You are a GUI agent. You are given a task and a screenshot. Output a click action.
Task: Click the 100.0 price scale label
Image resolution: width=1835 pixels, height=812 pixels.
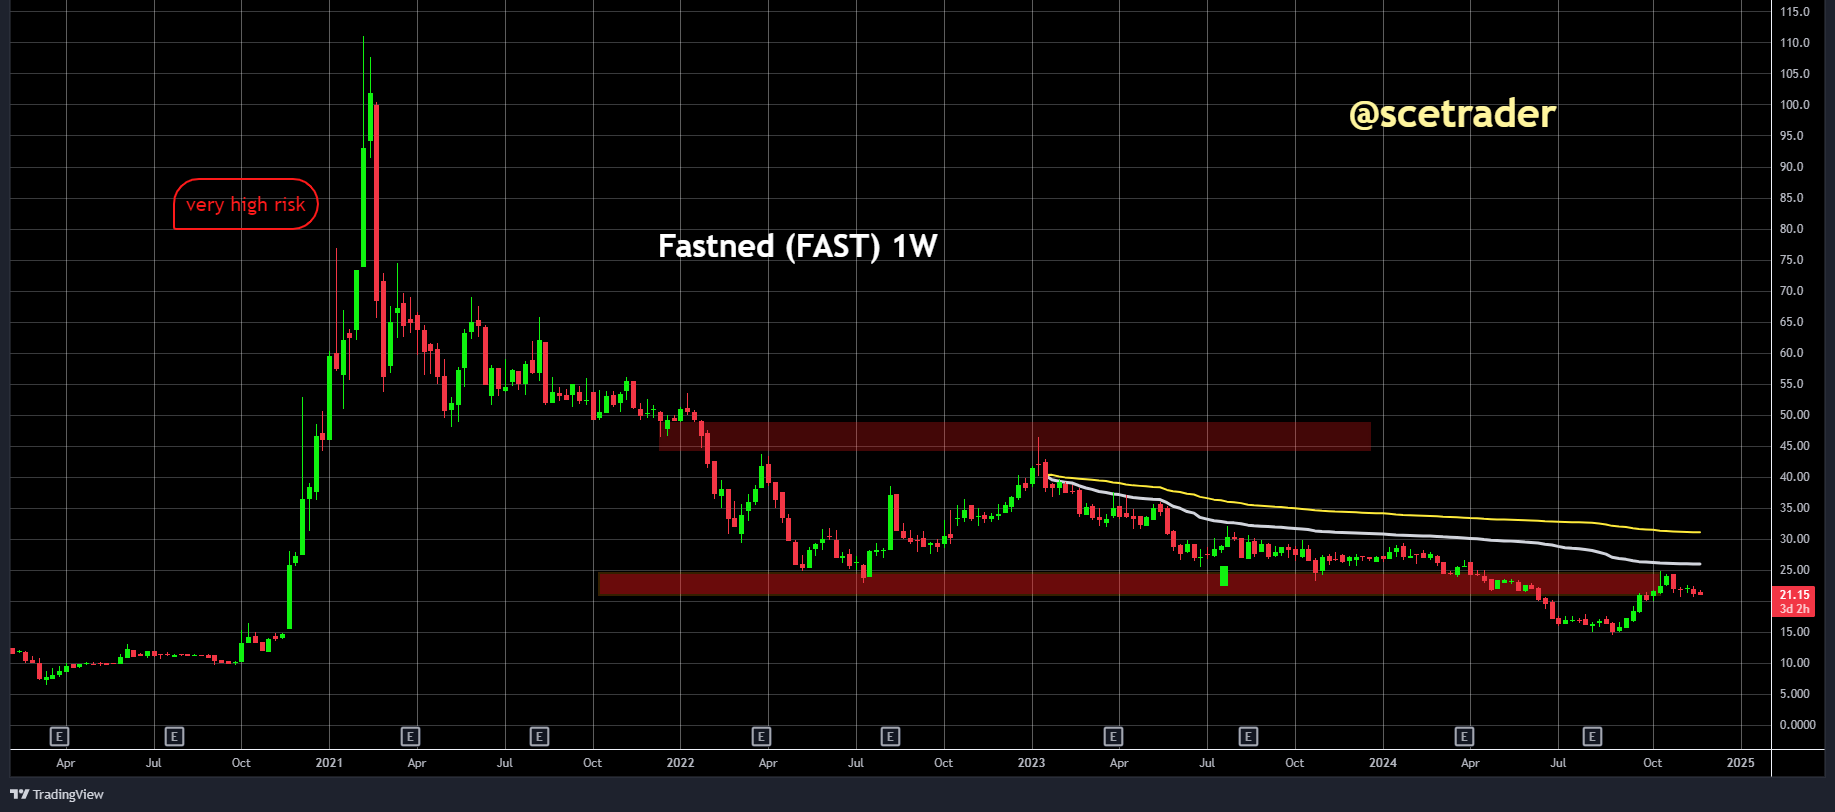(1795, 105)
